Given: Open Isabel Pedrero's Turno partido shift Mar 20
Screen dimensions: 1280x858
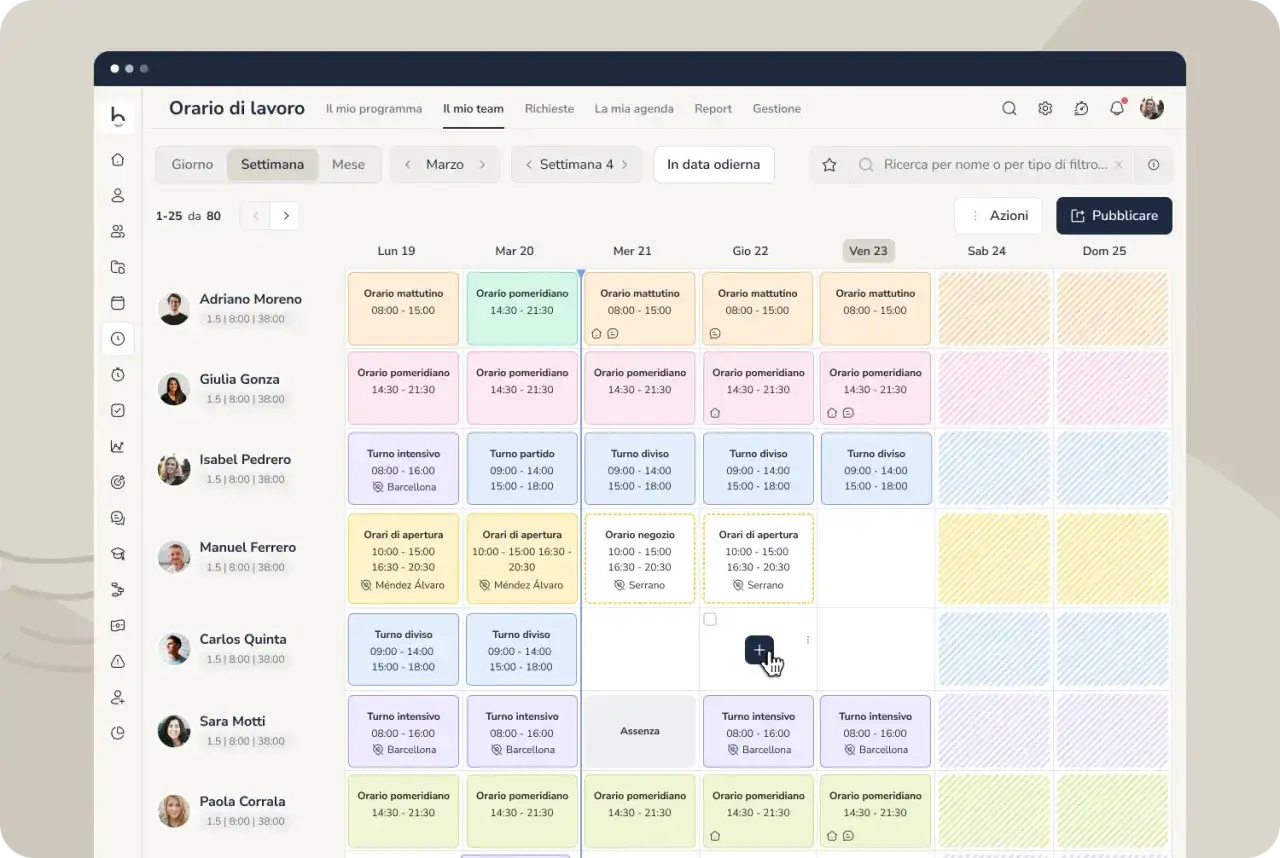Looking at the screenshot, I should pyautogui.click(x=522, y=469).
